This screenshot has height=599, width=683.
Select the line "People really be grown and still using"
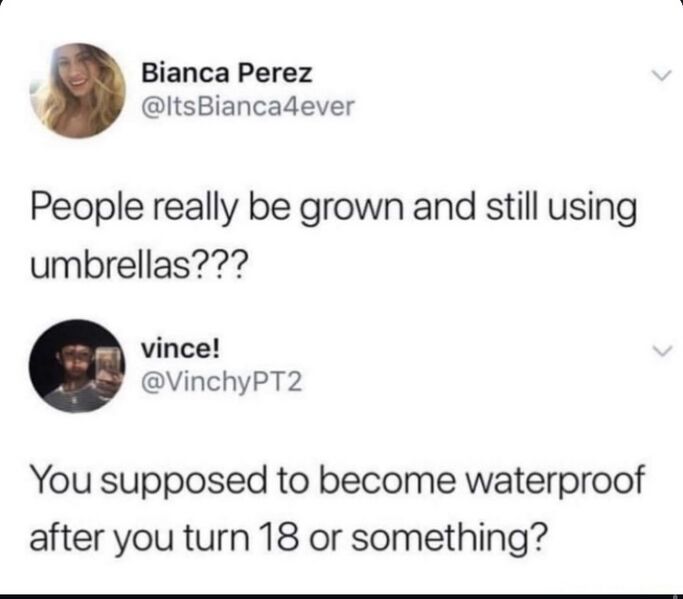[x=334, y=209]
